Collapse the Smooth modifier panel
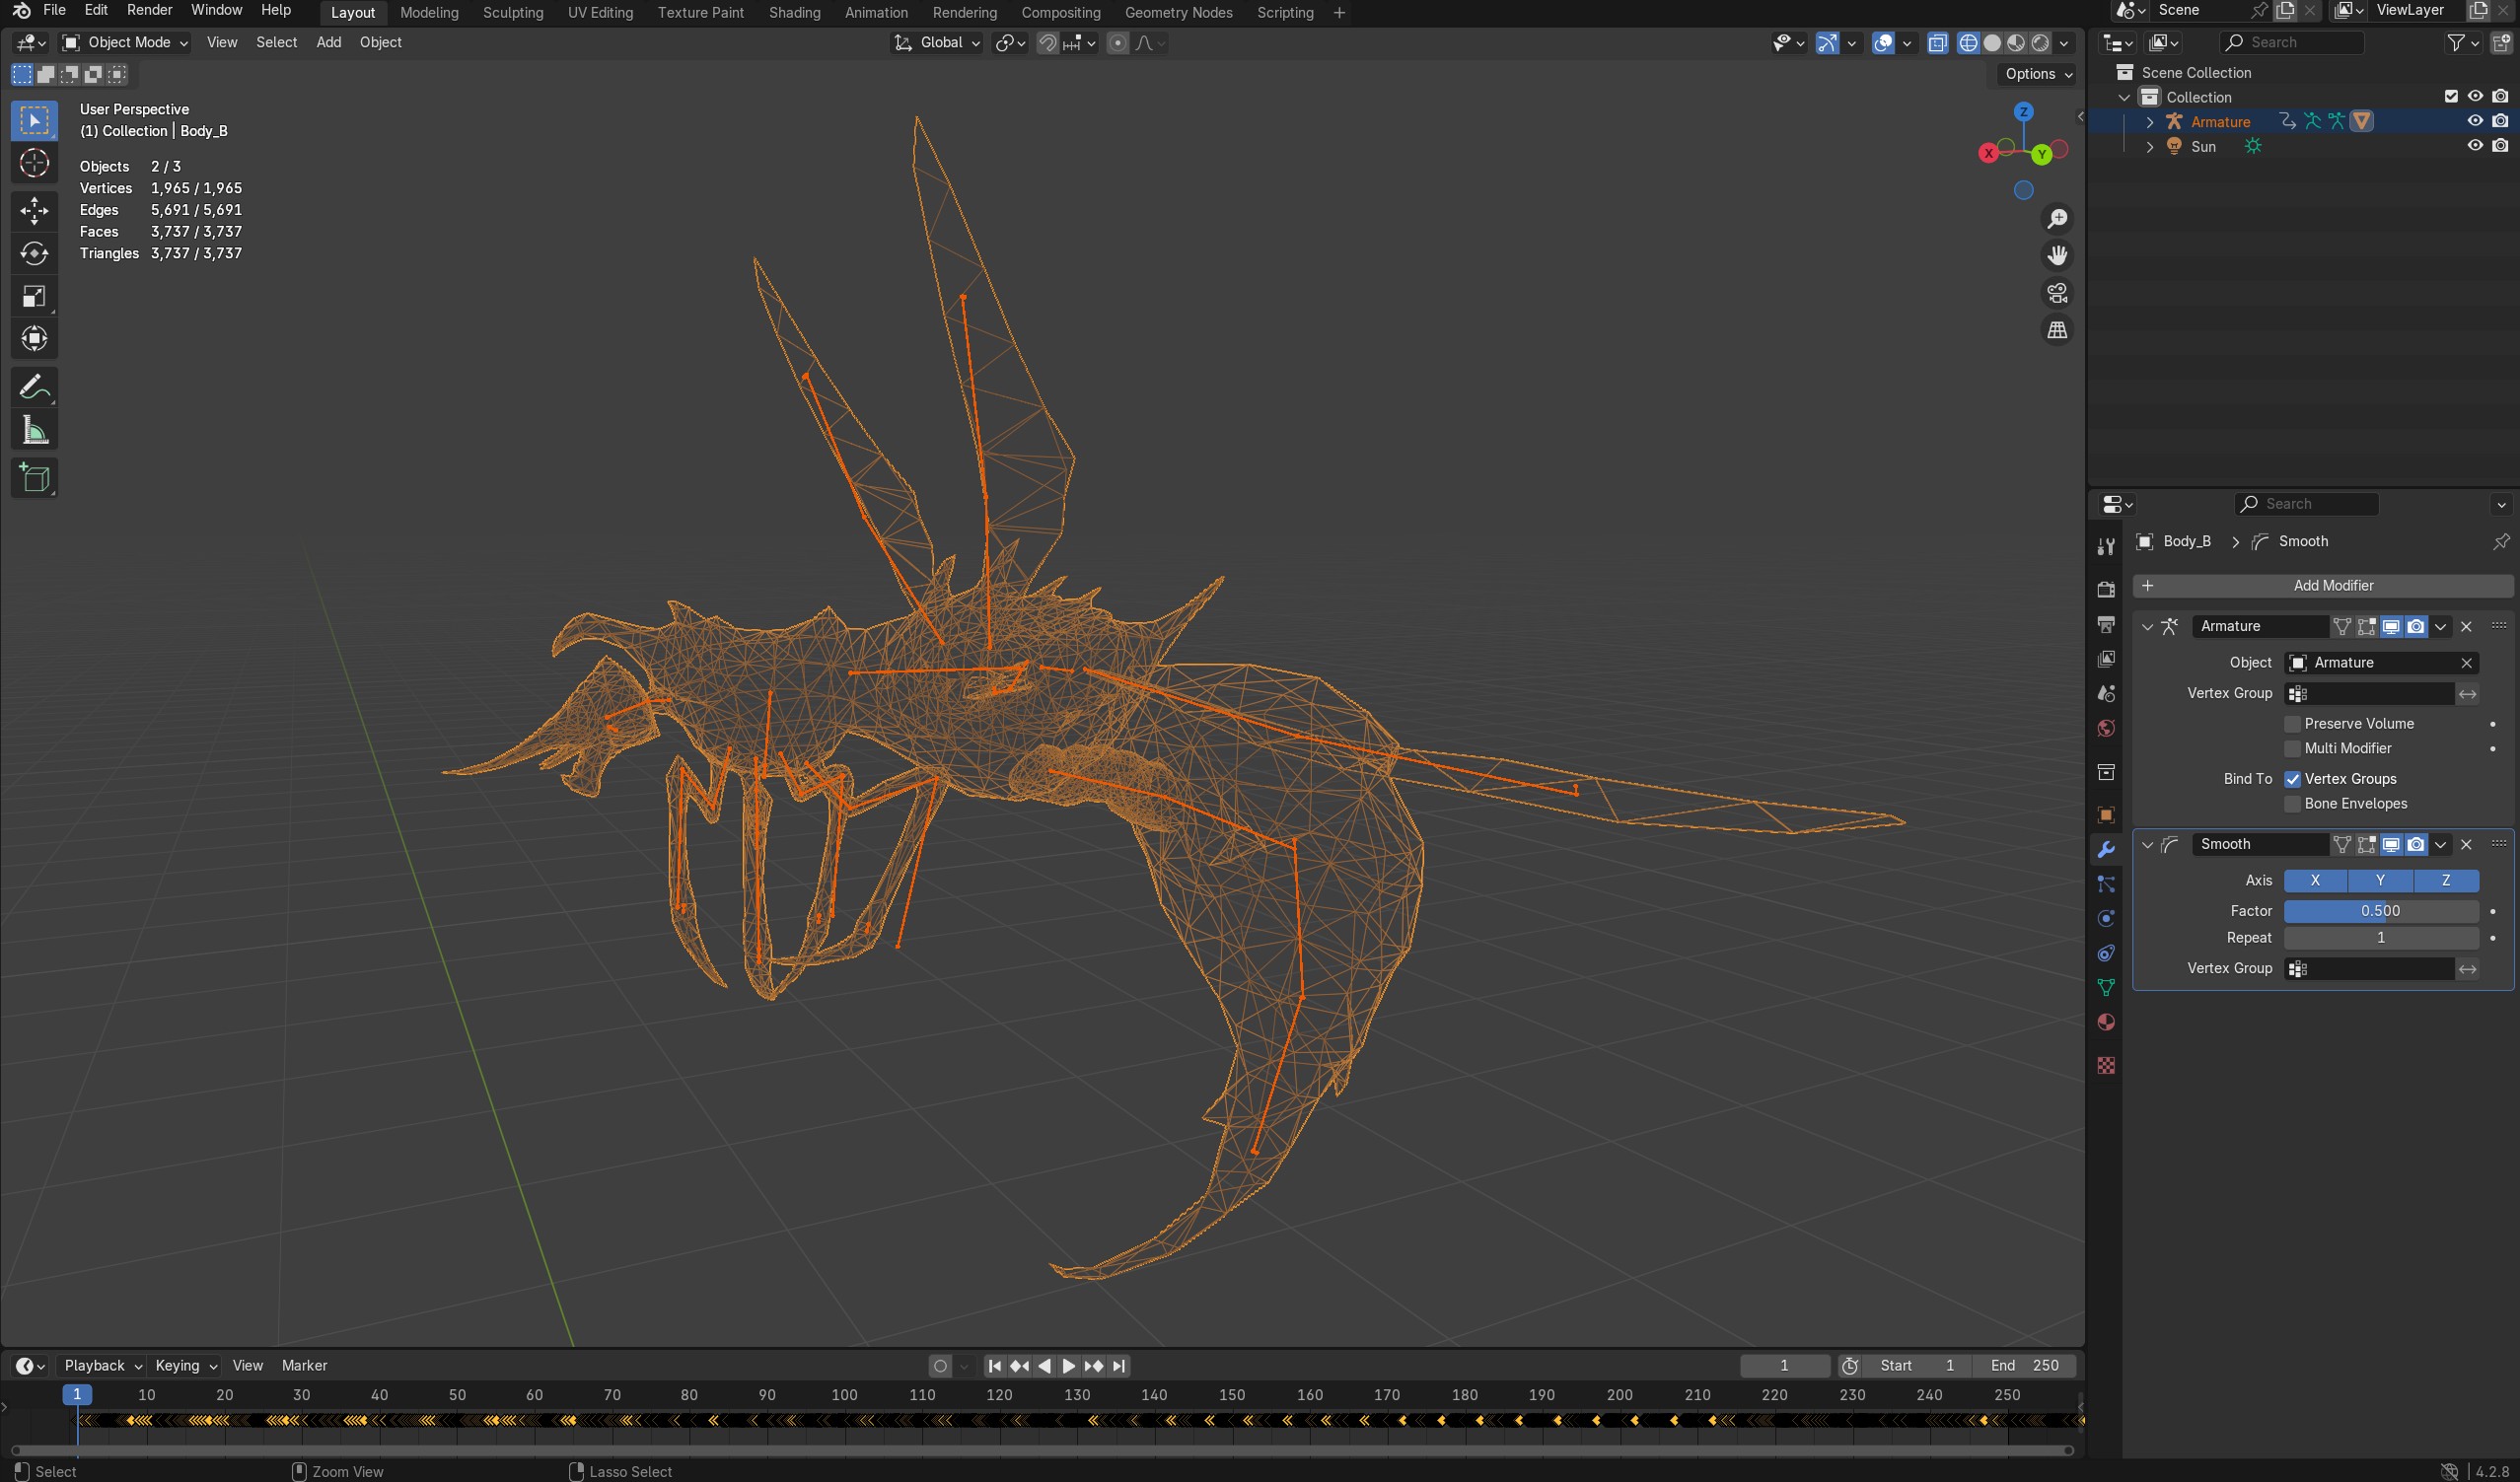The width and height of the screenshot is (2520, 1482). point(2147,844)
